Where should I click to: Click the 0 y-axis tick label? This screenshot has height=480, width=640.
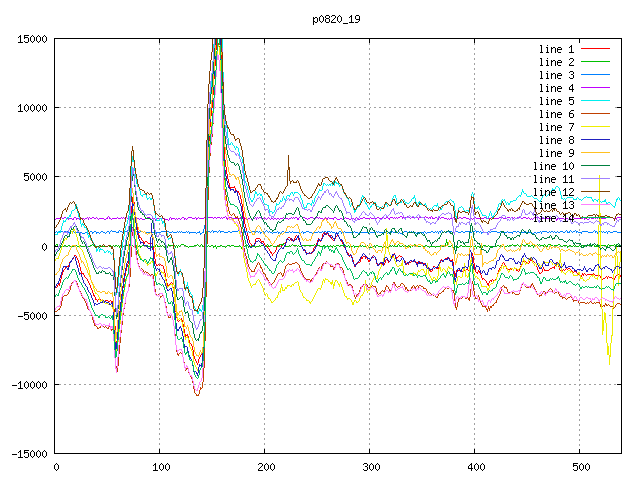click(x=45, y=246)
